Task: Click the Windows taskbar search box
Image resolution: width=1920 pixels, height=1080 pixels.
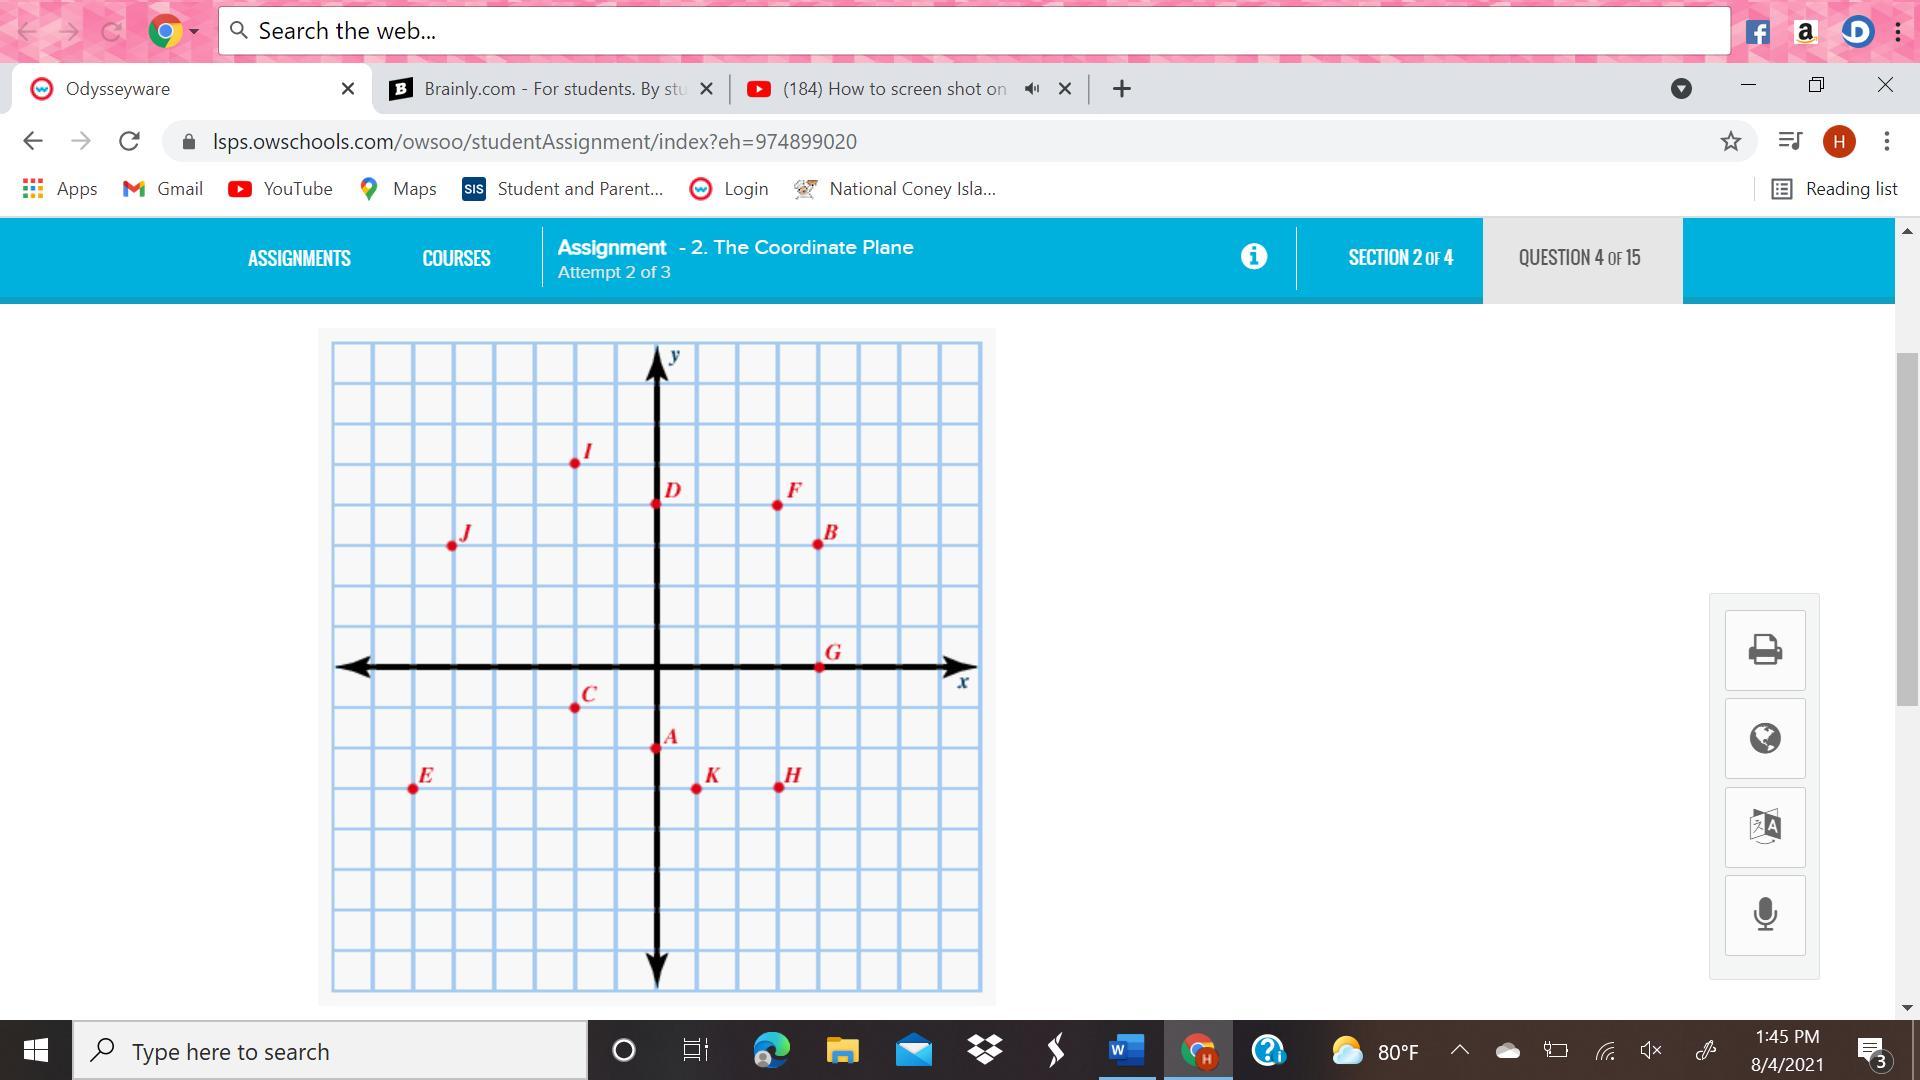Action: pos(330,1051)
